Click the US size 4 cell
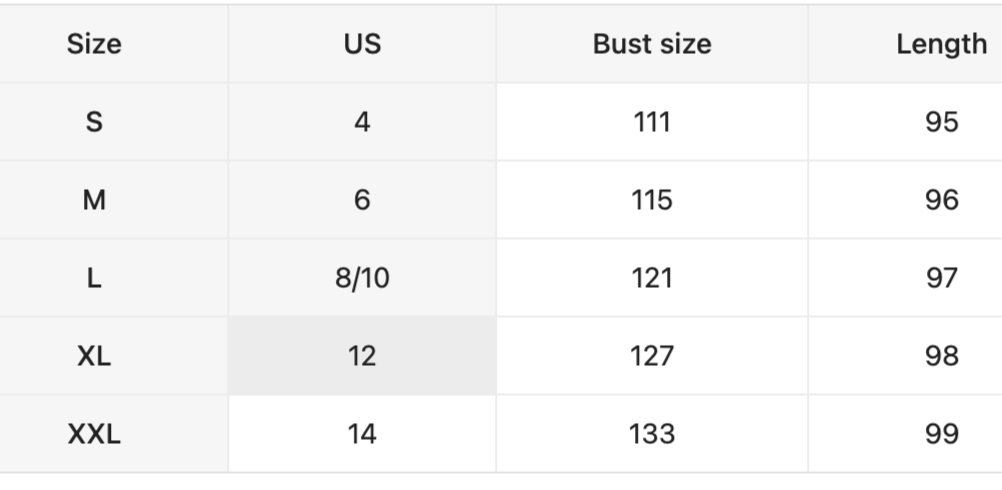 pos(361,122)
